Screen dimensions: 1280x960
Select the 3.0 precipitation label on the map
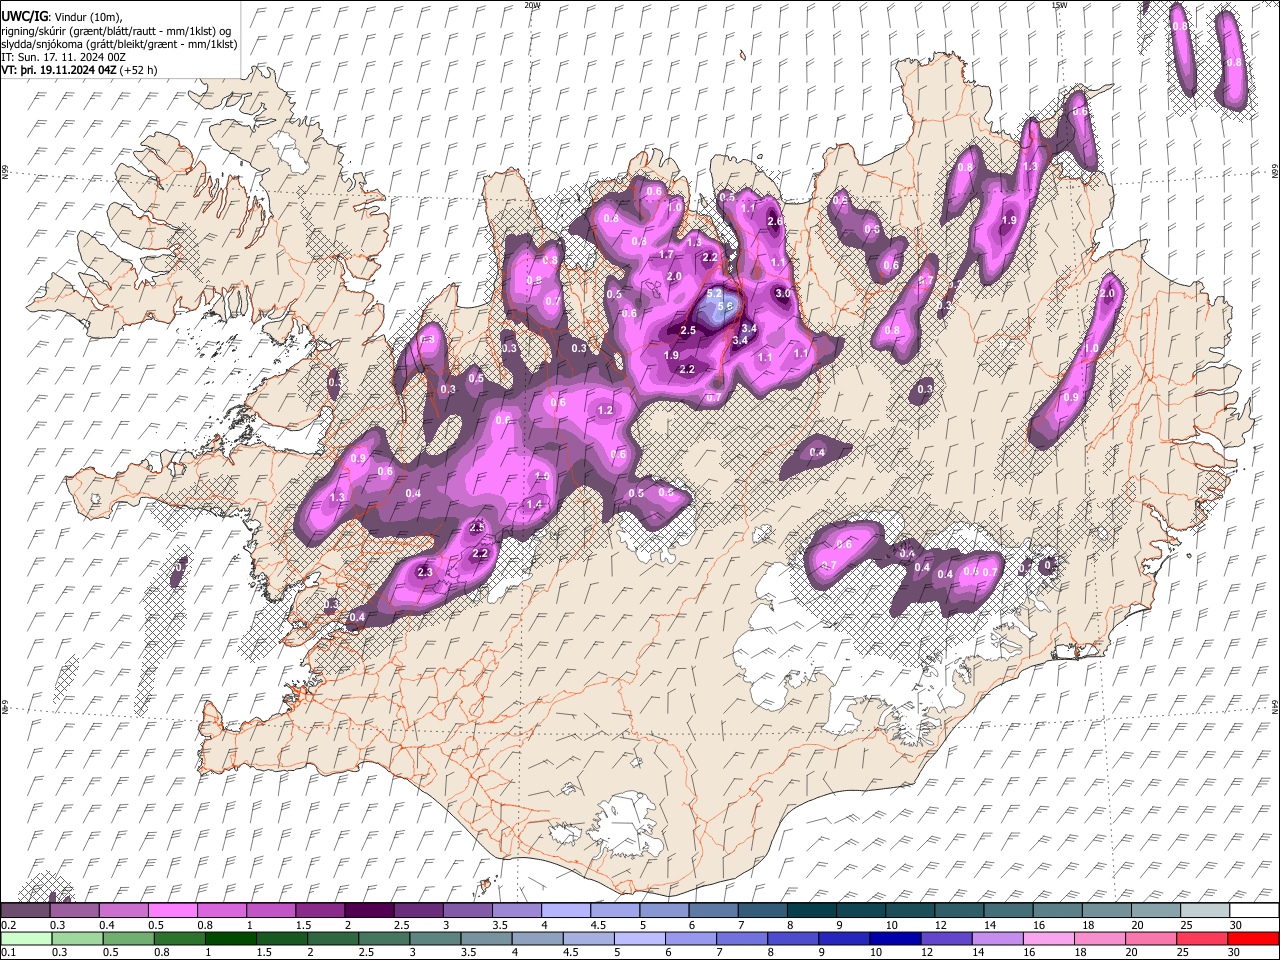point(783,293)
